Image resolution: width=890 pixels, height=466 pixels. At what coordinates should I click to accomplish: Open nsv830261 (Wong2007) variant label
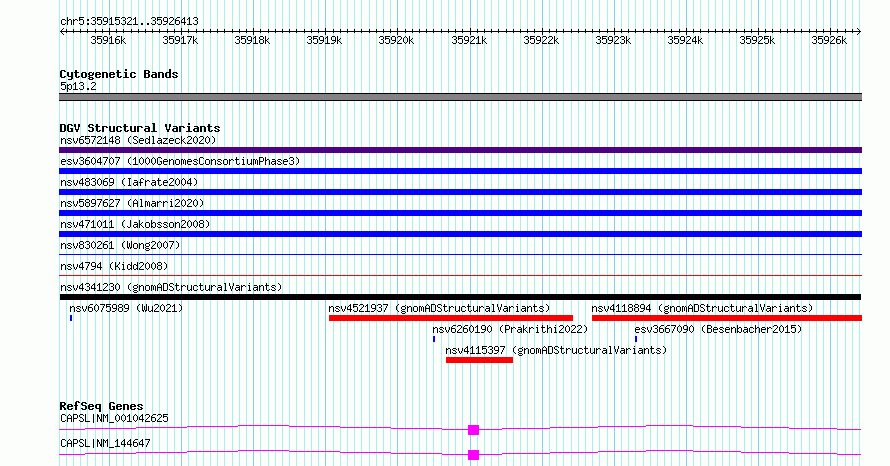click(x=120, y=245)
